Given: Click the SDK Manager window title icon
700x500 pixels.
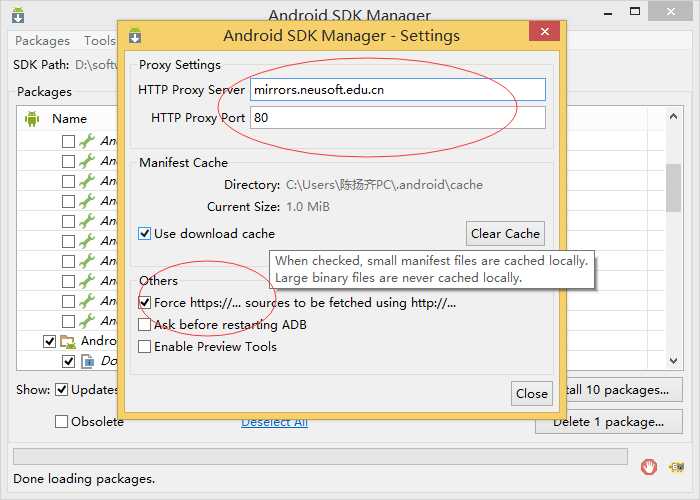Looking at the screenshot, I should [18, 15].
